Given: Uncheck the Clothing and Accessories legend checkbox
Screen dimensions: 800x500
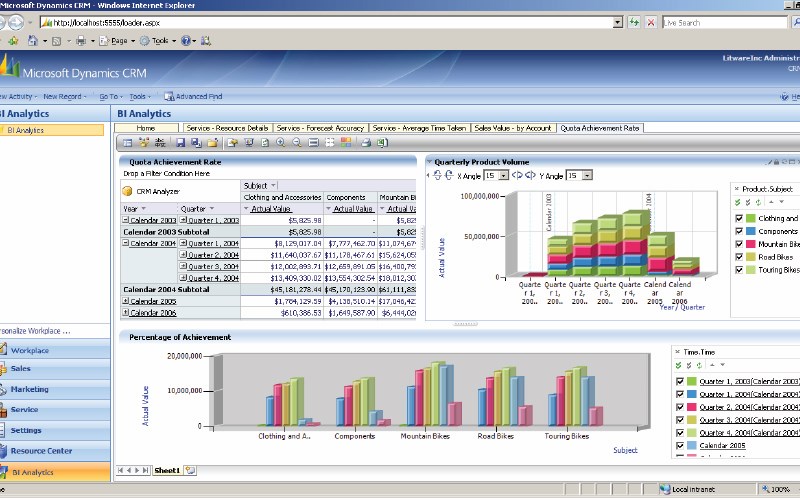Looking at the screenshot, I should [739, 218].
